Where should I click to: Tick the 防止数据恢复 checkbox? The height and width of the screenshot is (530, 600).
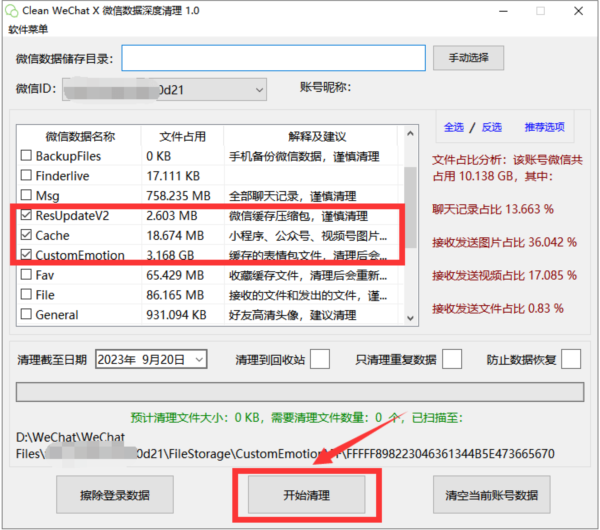tap(571, 359)
